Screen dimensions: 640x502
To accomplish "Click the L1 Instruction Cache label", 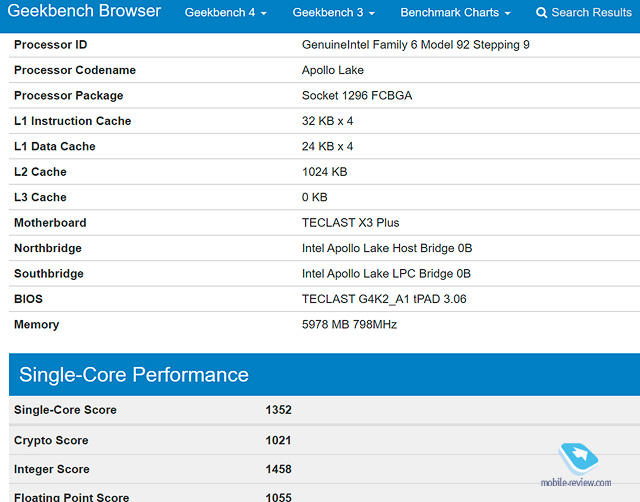I will 72,121.
